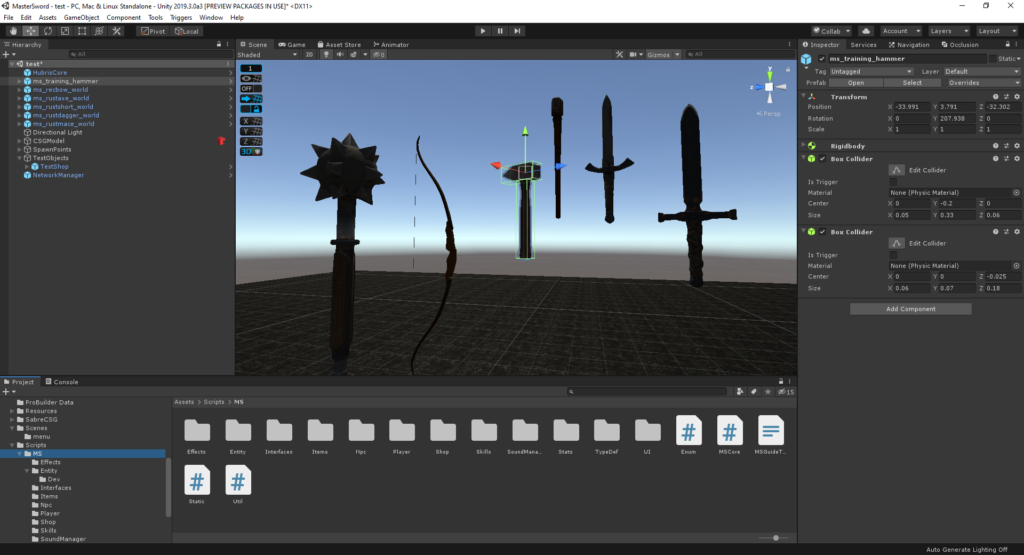Toggle first Box Collider enabled checkbox
The height and width of the screenshot is (555, 1024).
coord(823,159)
